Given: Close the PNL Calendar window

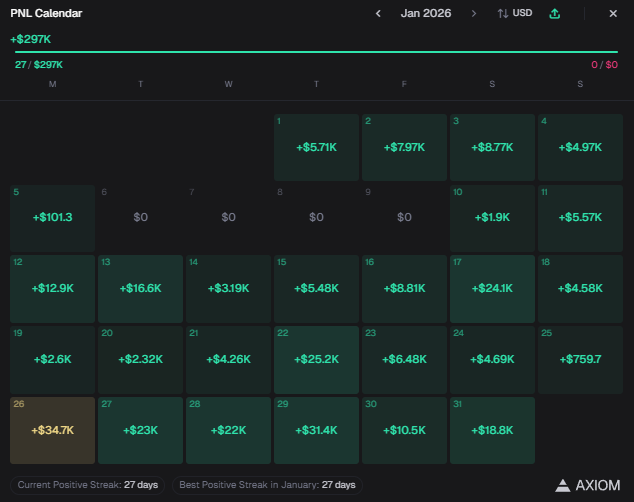Looking at the screenshot, I should click(613, 14).
